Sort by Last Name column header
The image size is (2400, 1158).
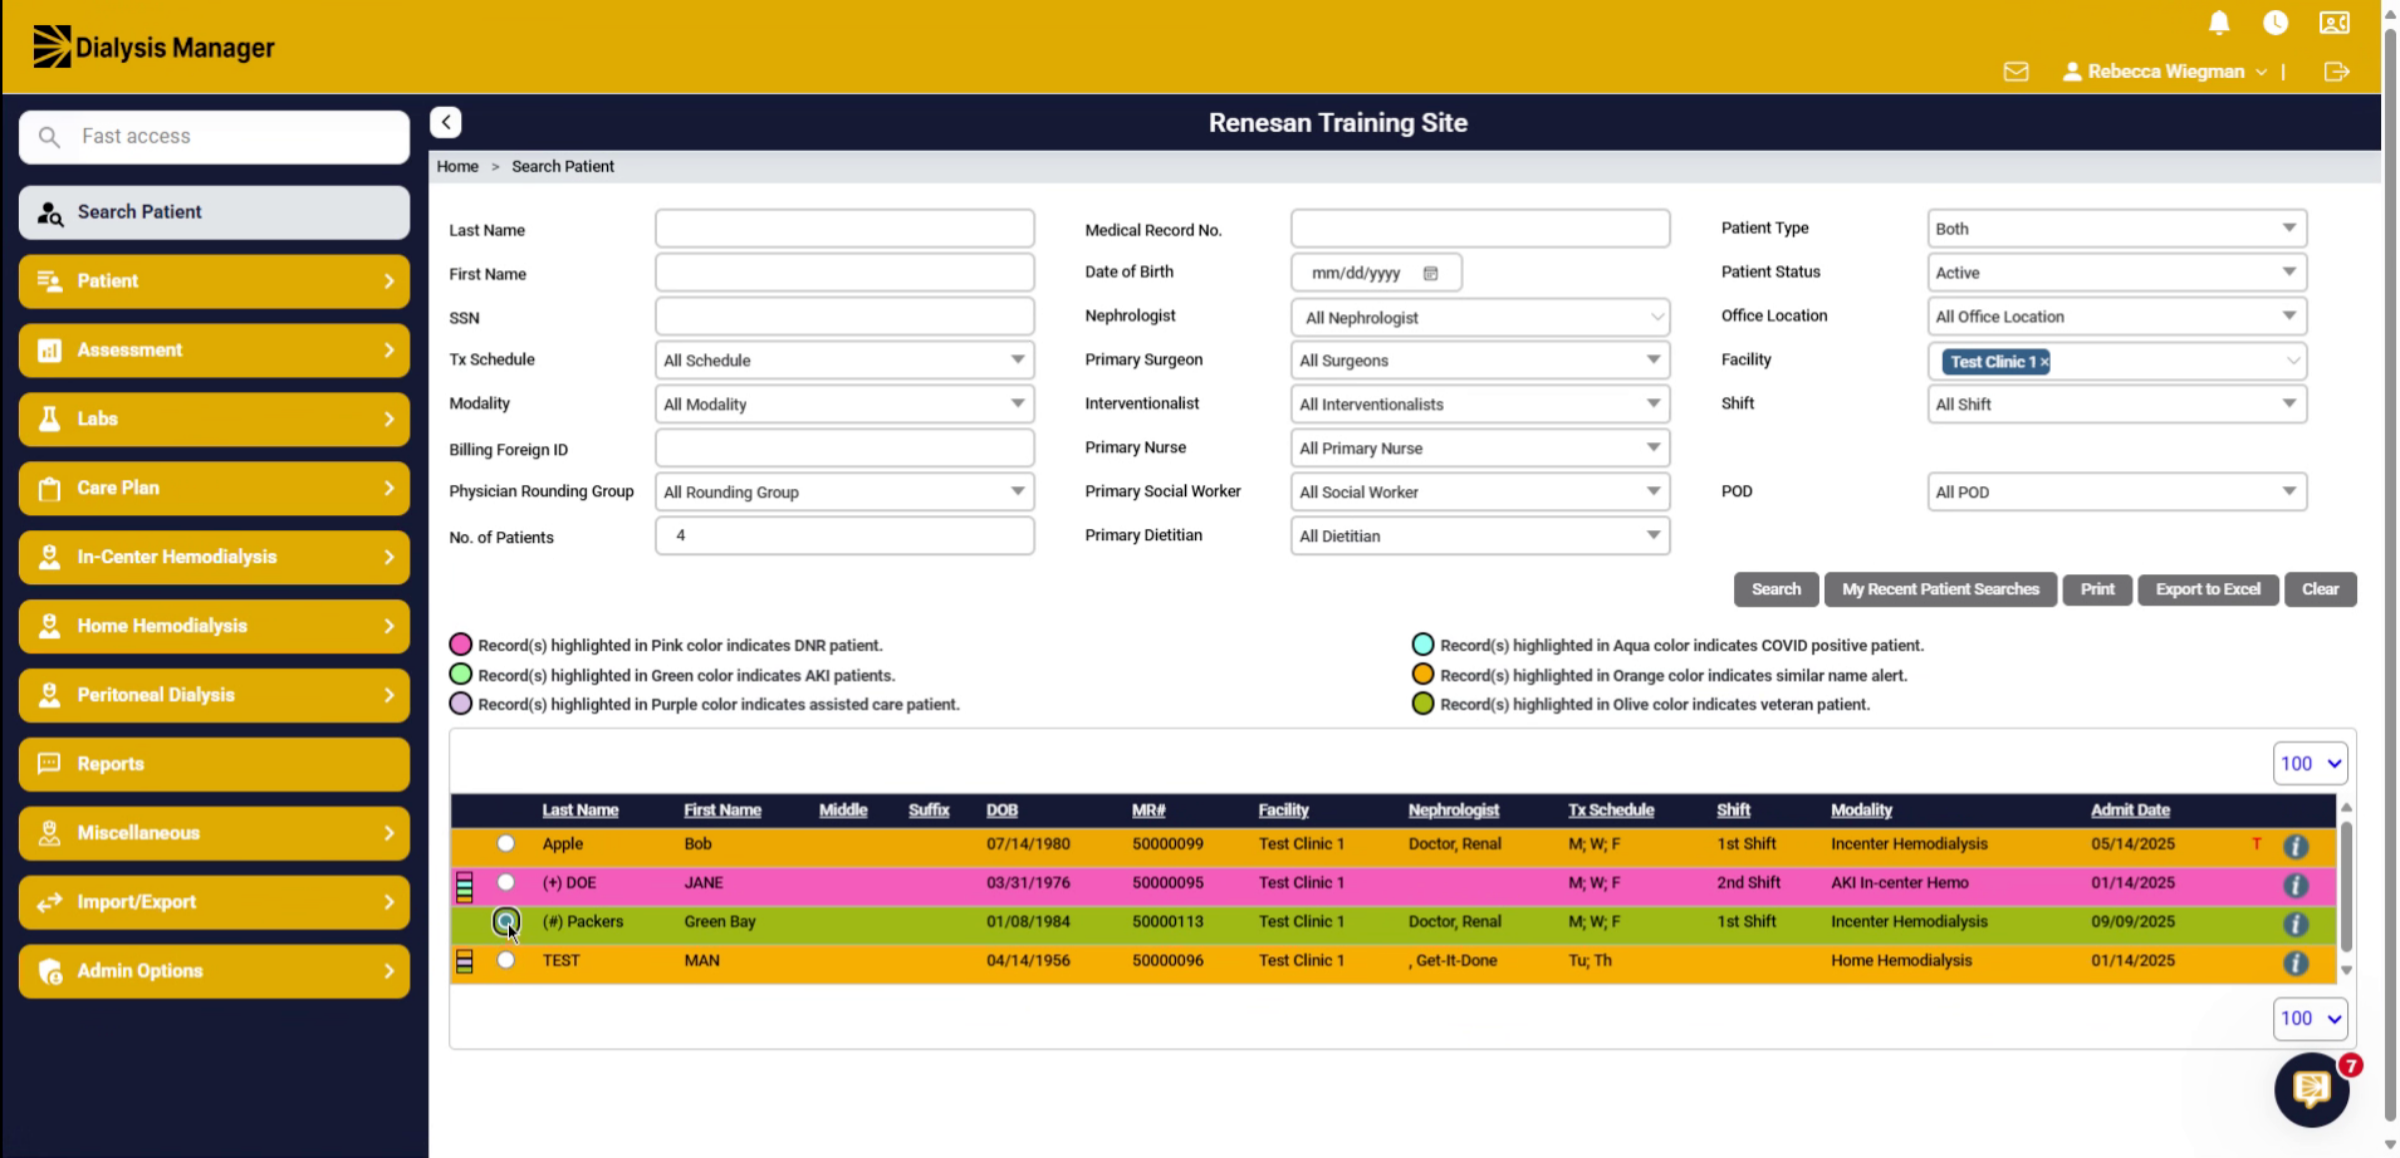pos(580,810)
